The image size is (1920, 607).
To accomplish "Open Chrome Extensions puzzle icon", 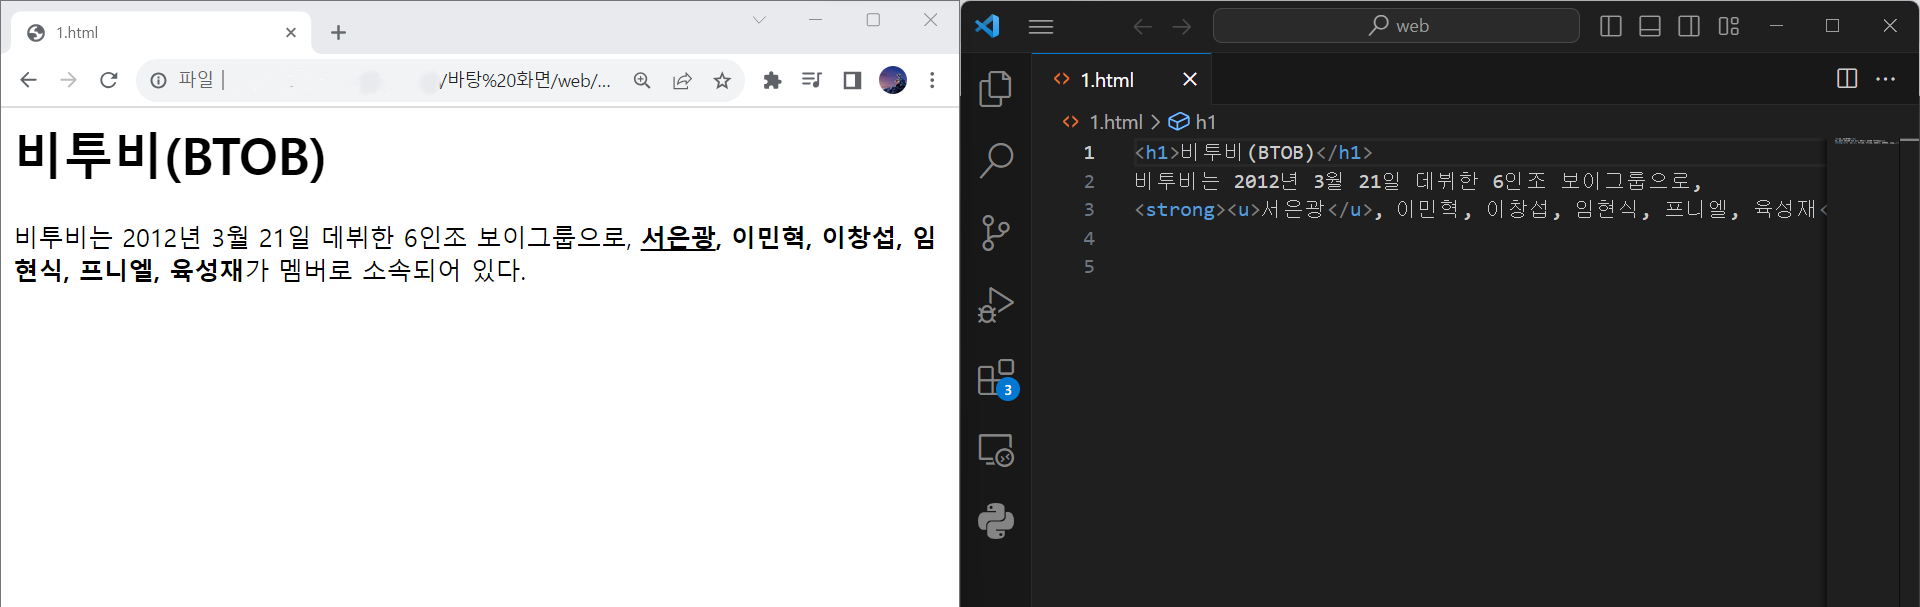I will (772, 80).
